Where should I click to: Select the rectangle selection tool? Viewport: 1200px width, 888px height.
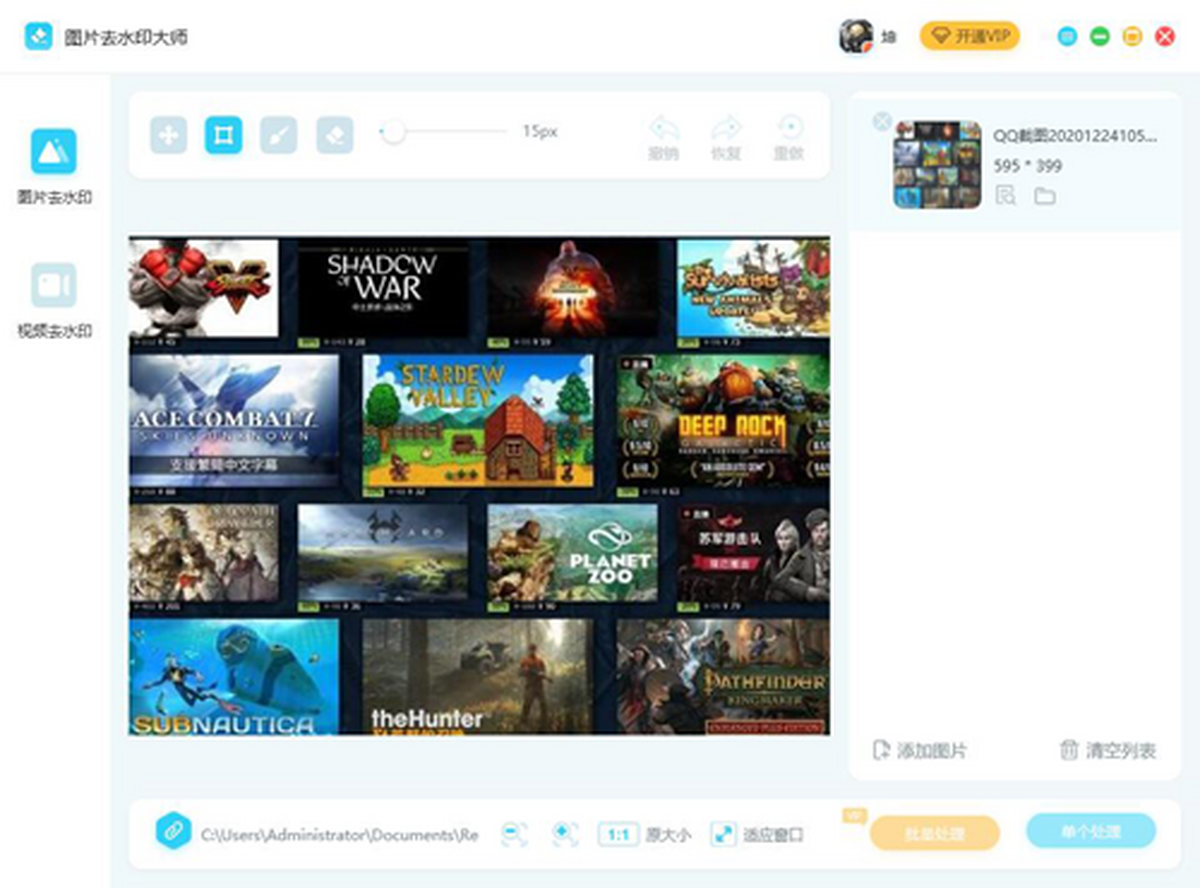224,135
